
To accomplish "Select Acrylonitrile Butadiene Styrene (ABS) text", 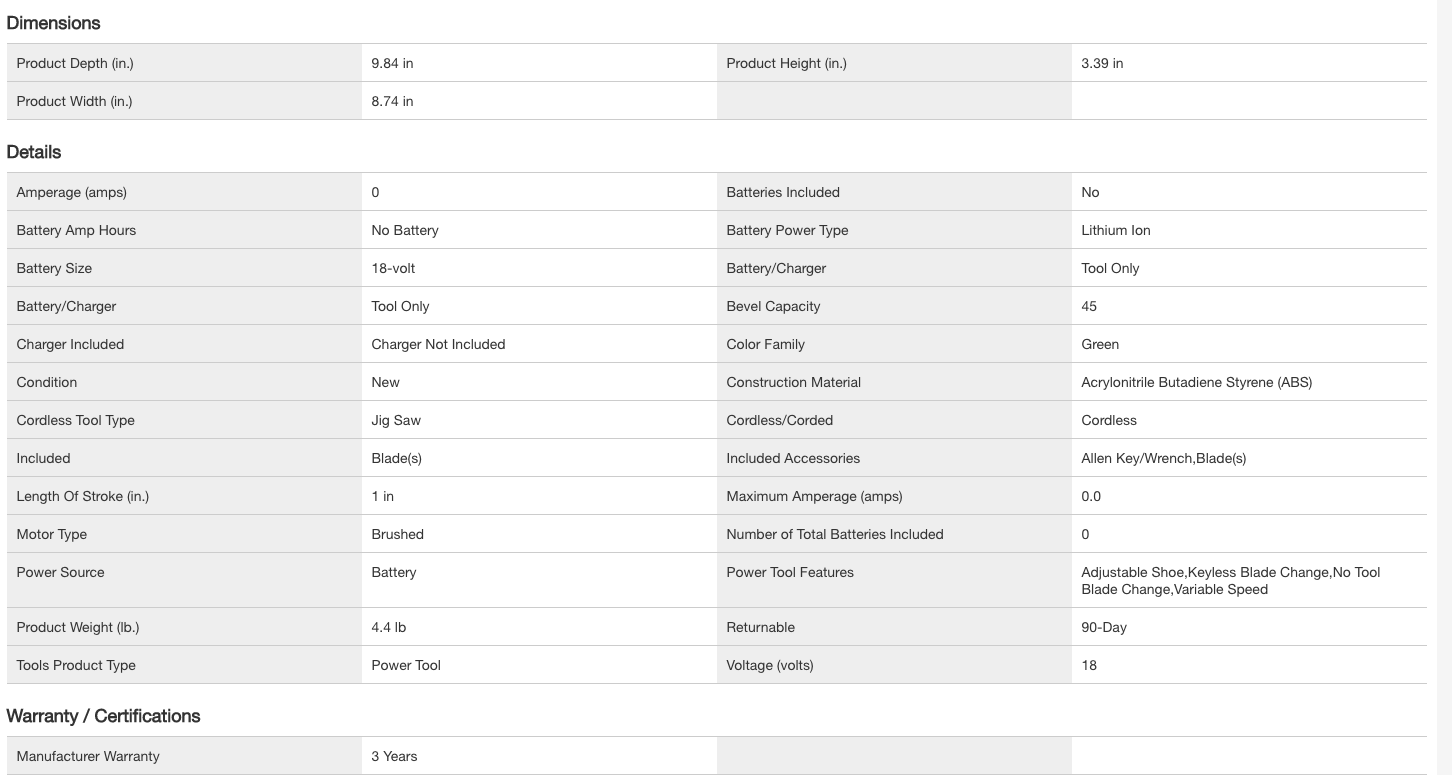I will point(1196,382).
